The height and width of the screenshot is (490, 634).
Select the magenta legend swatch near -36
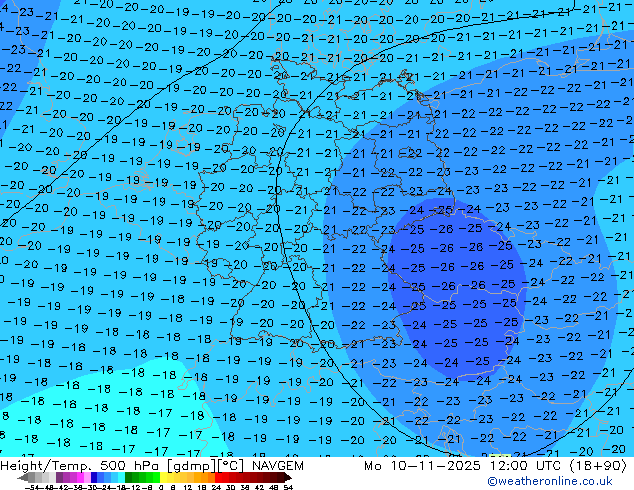click(80, 477)
